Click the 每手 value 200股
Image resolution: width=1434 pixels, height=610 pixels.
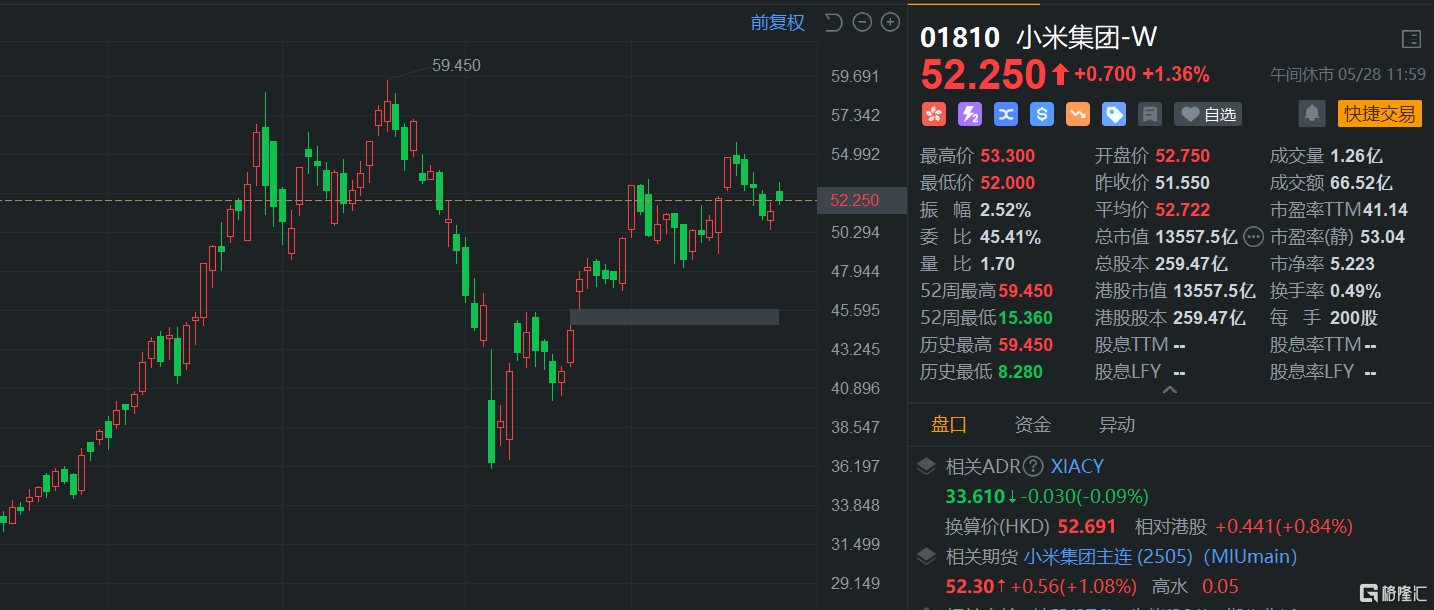[1354, 318]
